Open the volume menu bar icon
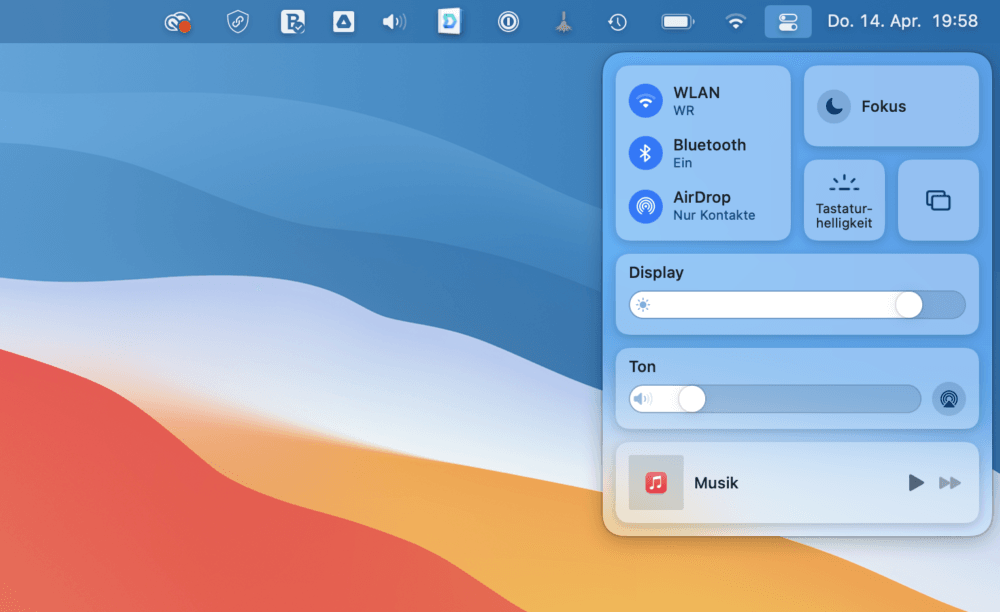Screen dimensions: 1000x612 (394, 22)
